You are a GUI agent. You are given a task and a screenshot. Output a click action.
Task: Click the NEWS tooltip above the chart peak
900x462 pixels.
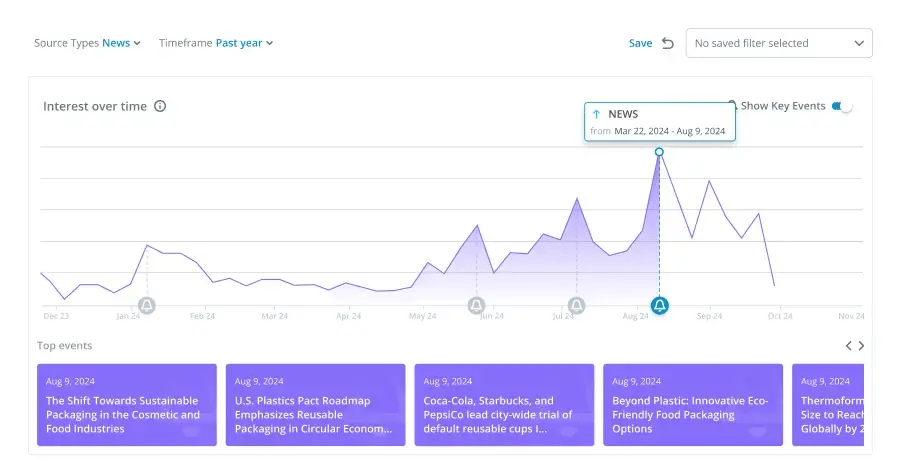pos(660,122)
